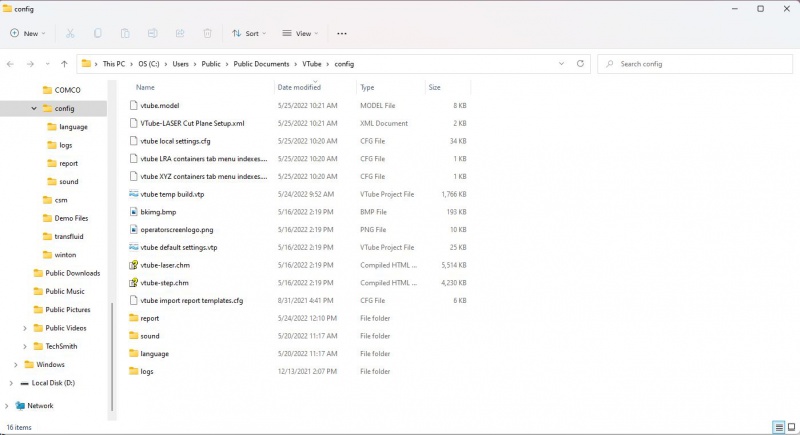The width and height of the screenshot is (800, 435).
Task: Click Public Documents in the breadcrumb
Action: pyautogui.click(x=261, y=64)
